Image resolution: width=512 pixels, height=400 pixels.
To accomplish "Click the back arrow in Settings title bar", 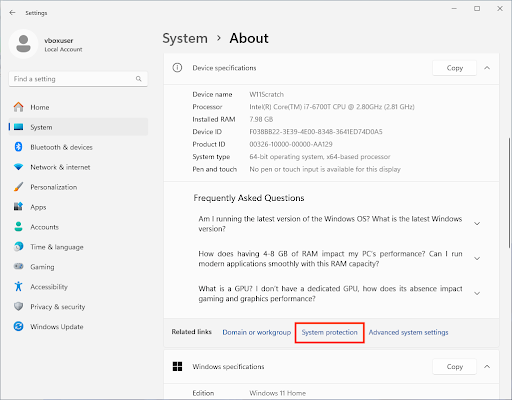I will click(12, 13).
